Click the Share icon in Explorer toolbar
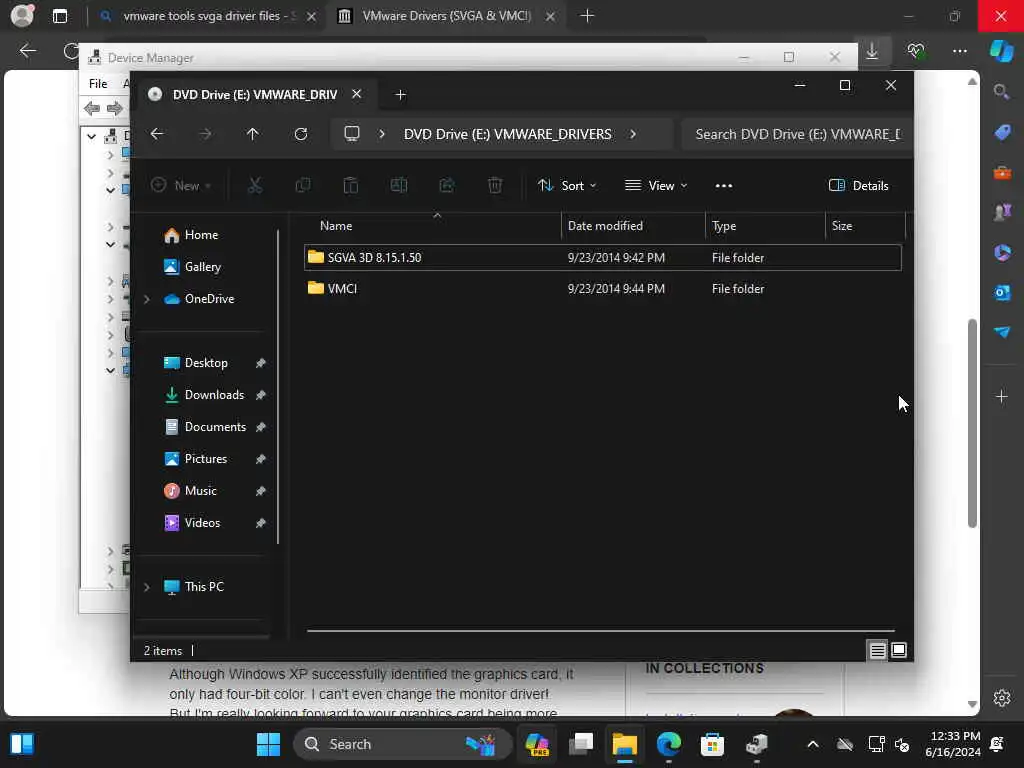The image size is (1024, 768). [x=447, y=185]
